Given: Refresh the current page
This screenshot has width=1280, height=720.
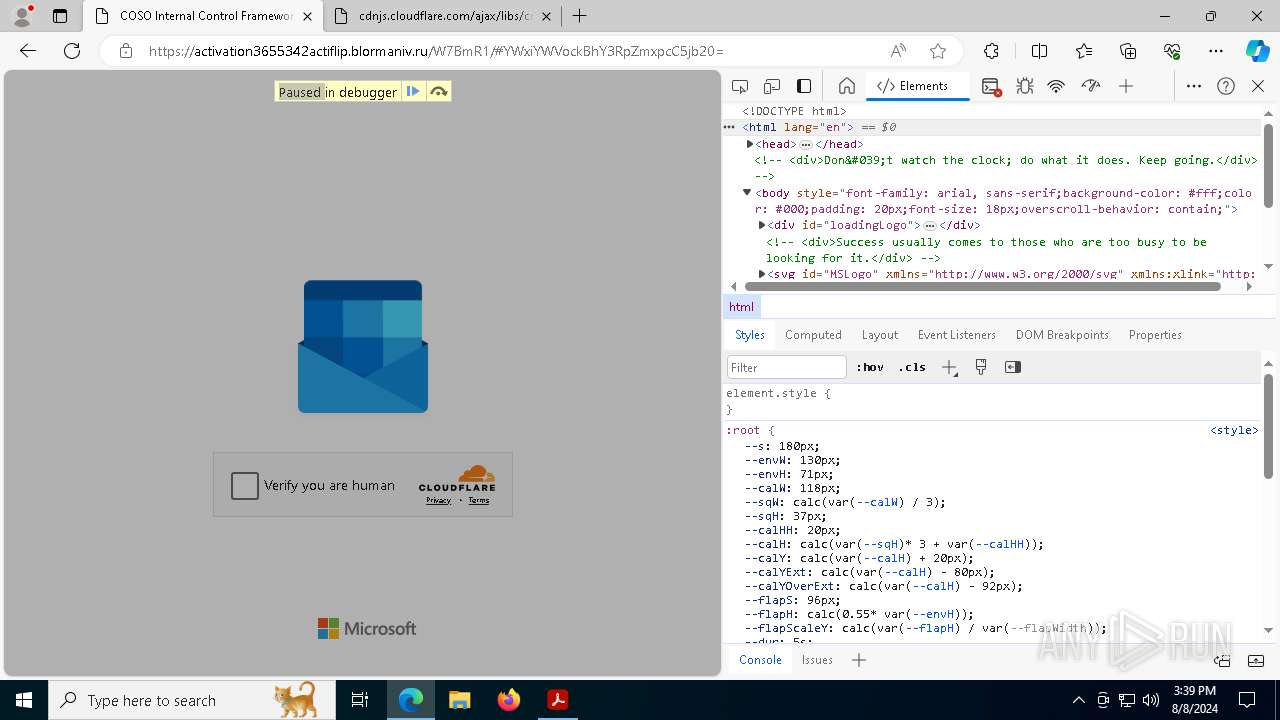Looking at the screenshot, I should click(x=72, y=51).
